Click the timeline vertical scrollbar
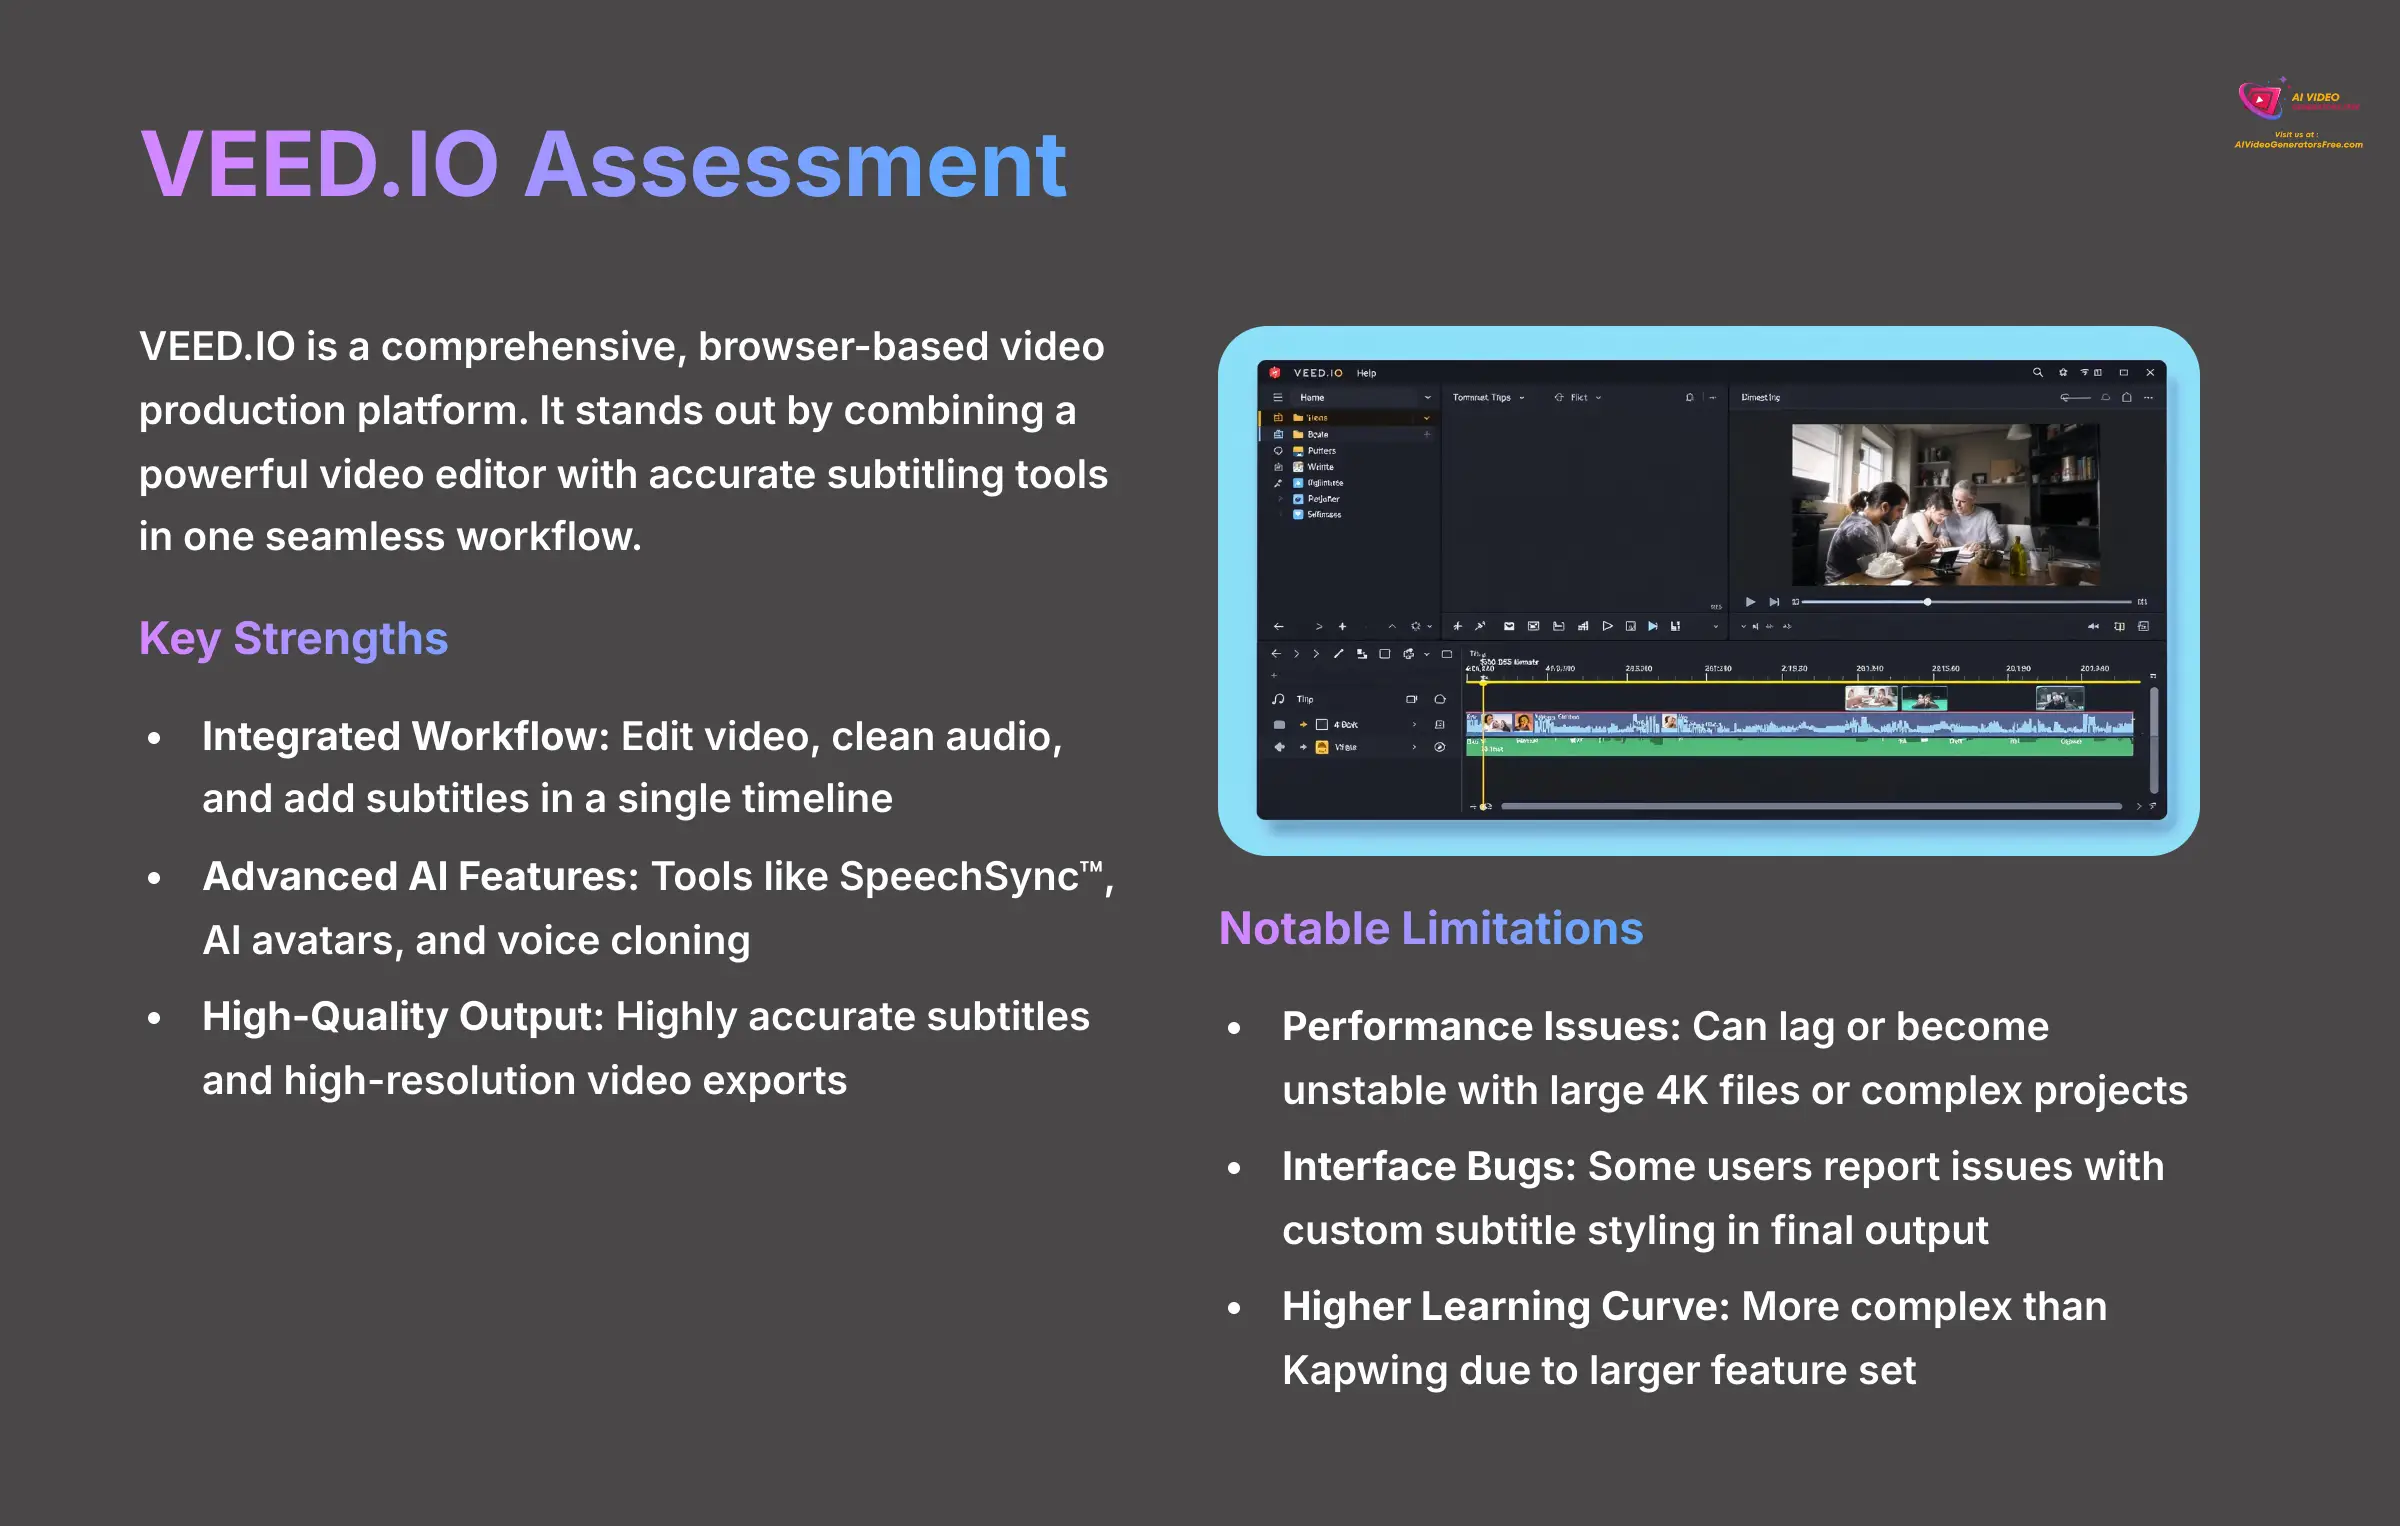The width and height of the screenshot is (2400, 1526). [2153, 738]
